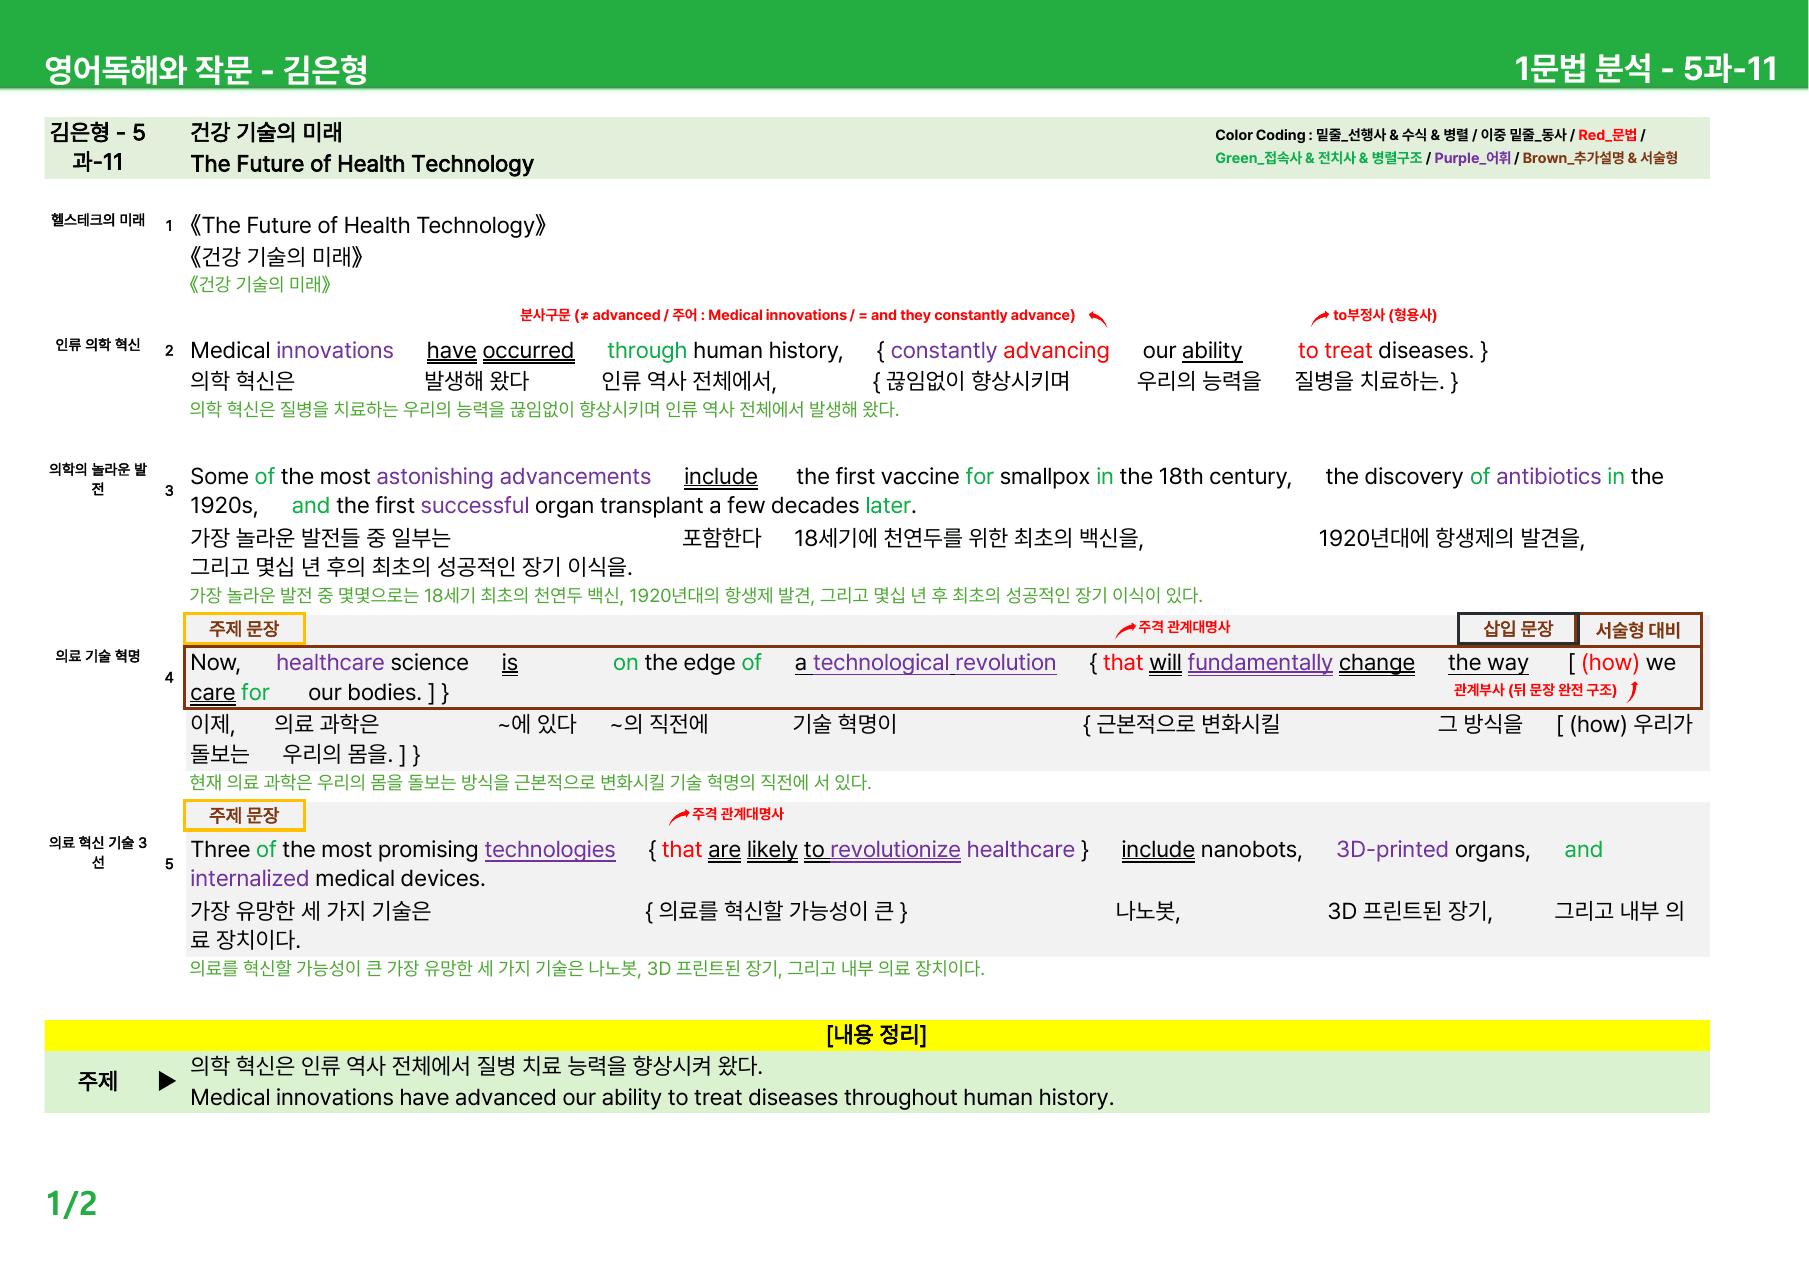Click the underlined verb 'have occurred'
Screen dimensions: 1809x1279
[x=500, y=351]
